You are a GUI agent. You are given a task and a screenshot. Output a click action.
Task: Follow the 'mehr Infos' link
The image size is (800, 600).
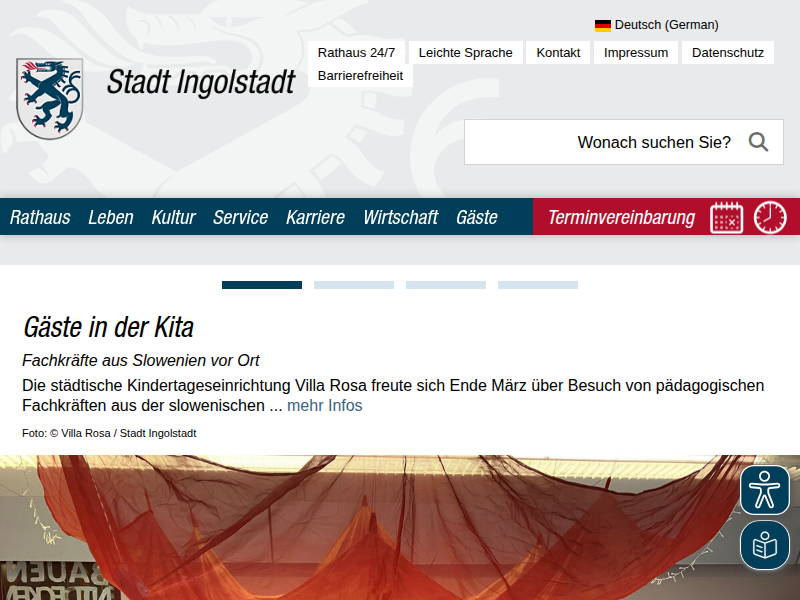pyautogui.click(x=325, y=405)
